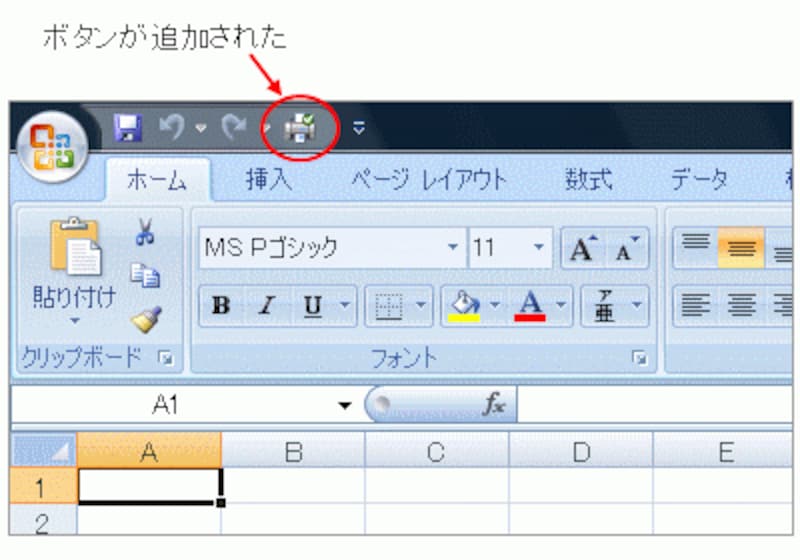Undo the last action
Screen dimensions: 800x560
[x=172, y=127]
